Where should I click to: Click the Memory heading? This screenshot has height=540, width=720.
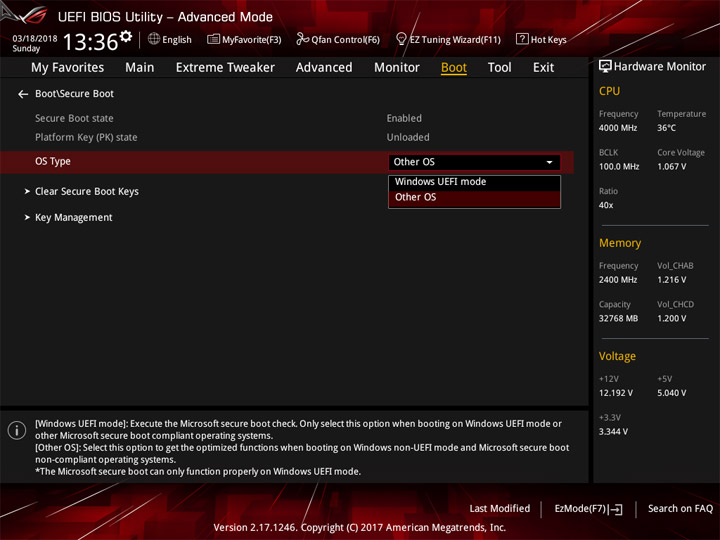coord(620,243)
